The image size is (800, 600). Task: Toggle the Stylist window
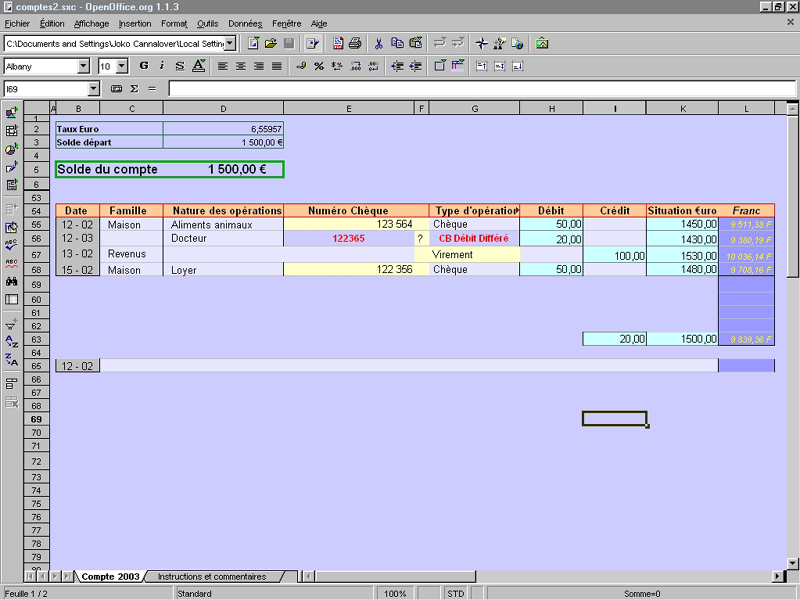click(499, 43)
